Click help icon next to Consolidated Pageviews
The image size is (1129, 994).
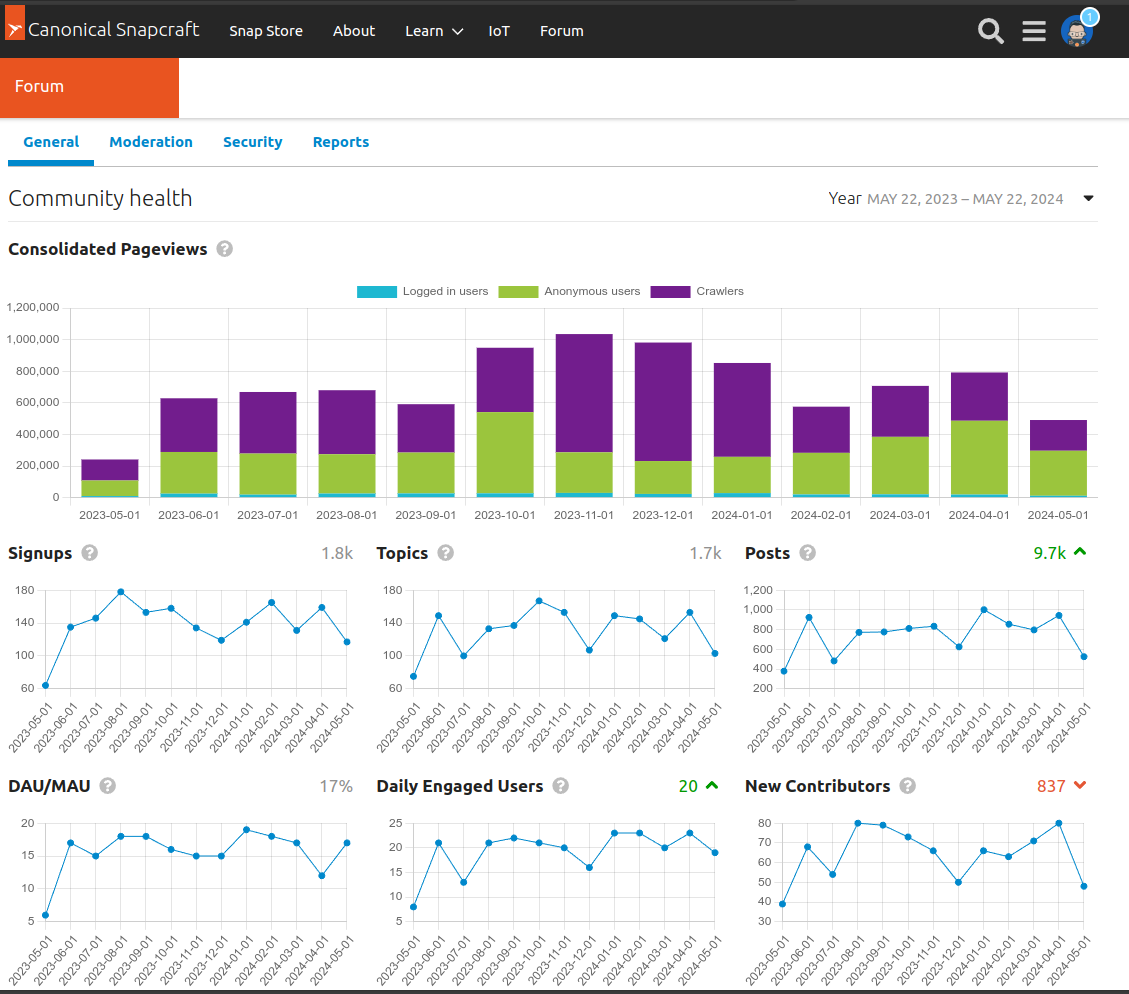tap(225, 249)
